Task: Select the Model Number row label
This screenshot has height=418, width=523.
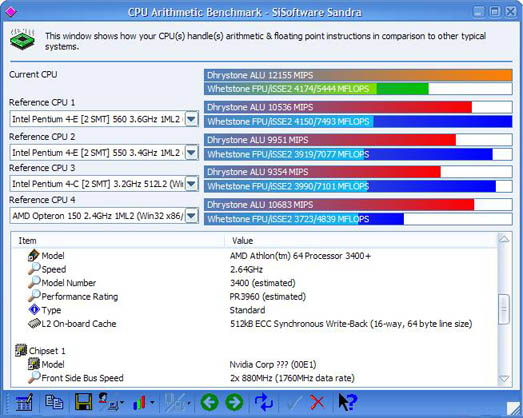Action: [69, 283]
